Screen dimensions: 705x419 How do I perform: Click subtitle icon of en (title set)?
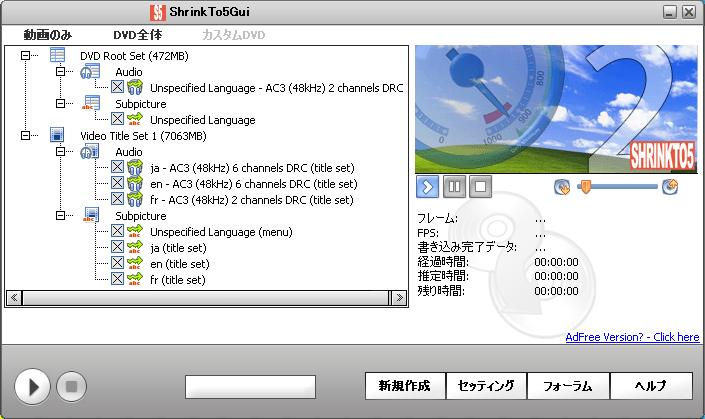pyautogui.click(x=135, y=263)
